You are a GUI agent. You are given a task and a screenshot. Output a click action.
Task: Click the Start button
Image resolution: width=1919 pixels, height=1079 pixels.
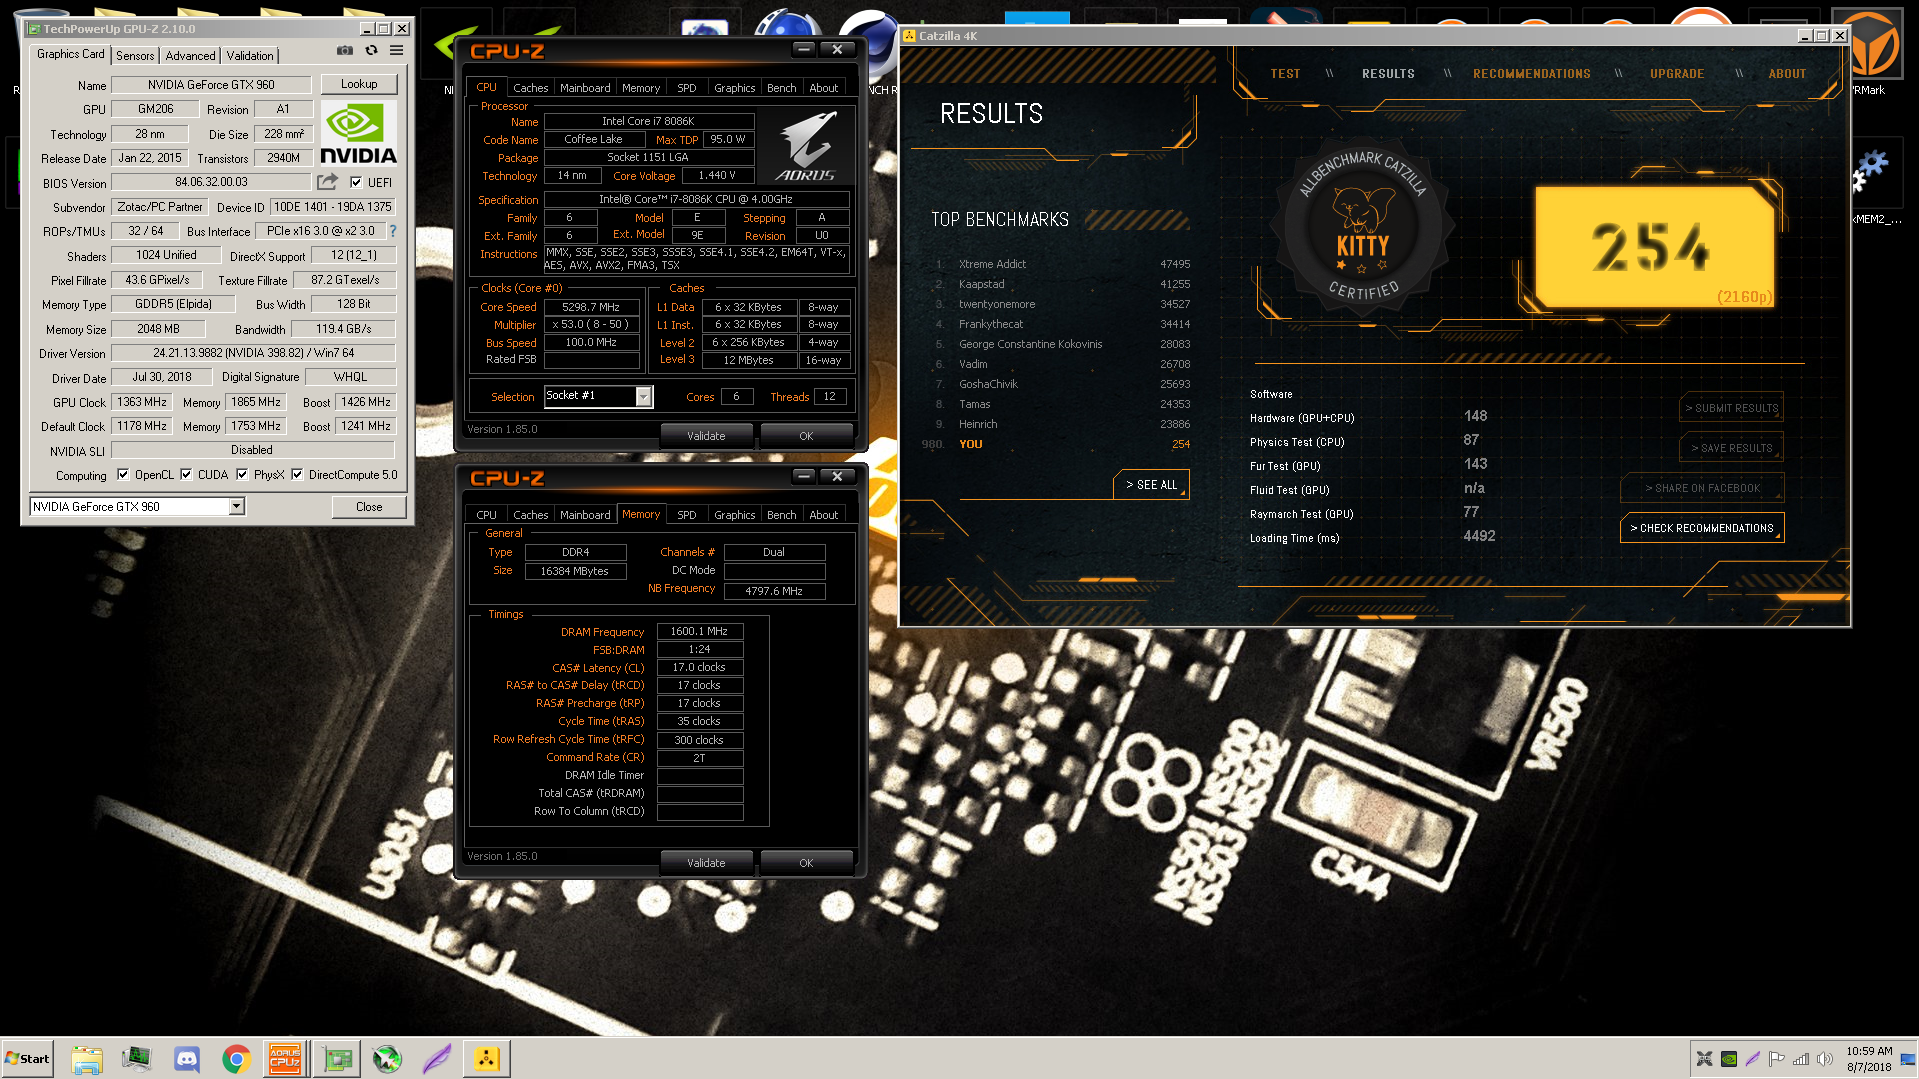point(27,1059)
